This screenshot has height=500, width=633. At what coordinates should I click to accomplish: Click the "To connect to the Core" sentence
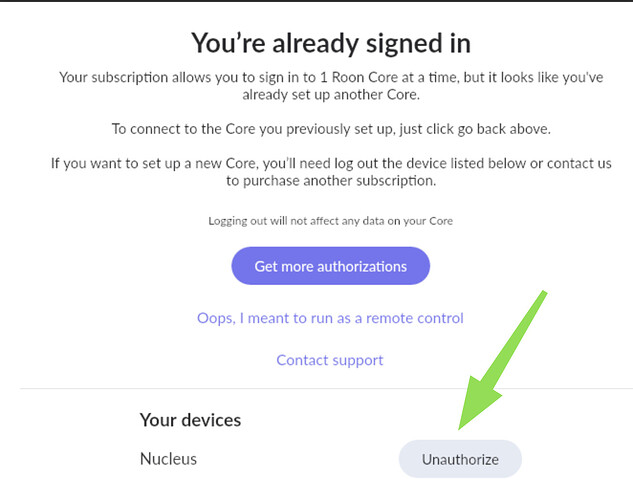330,129
